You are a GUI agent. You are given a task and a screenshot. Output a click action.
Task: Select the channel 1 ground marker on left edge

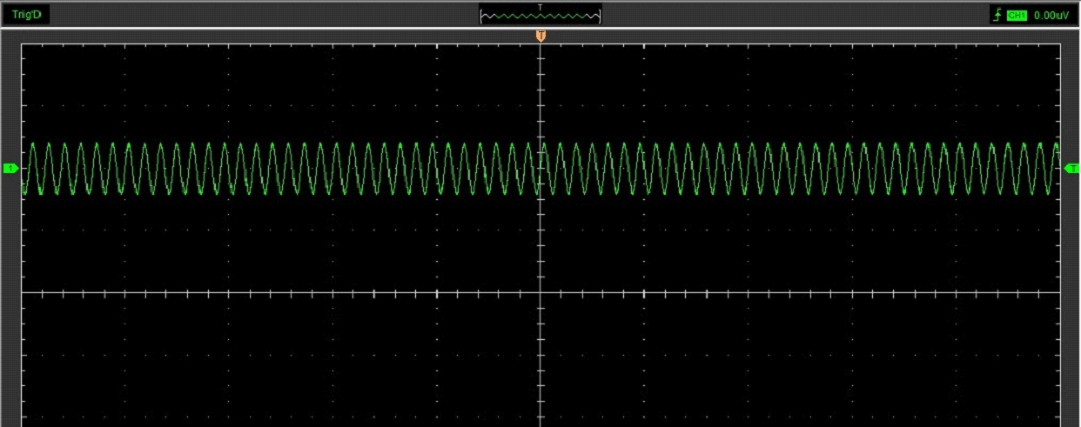(x=11, y=167)
